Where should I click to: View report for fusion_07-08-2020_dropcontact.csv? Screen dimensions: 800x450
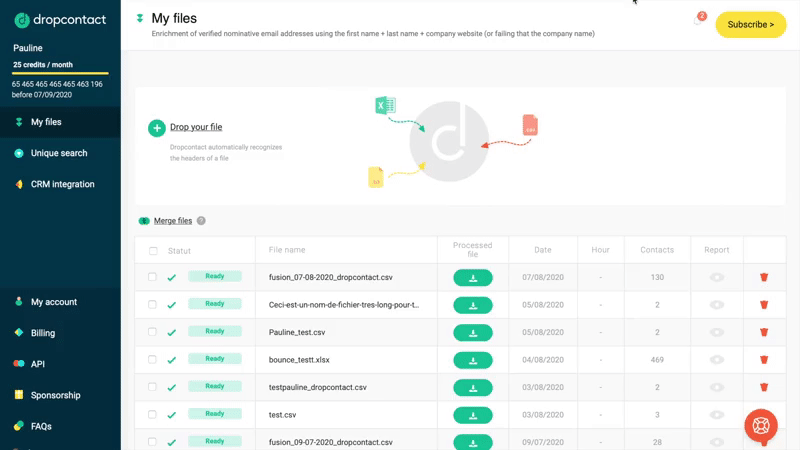(x=716, y=277)
